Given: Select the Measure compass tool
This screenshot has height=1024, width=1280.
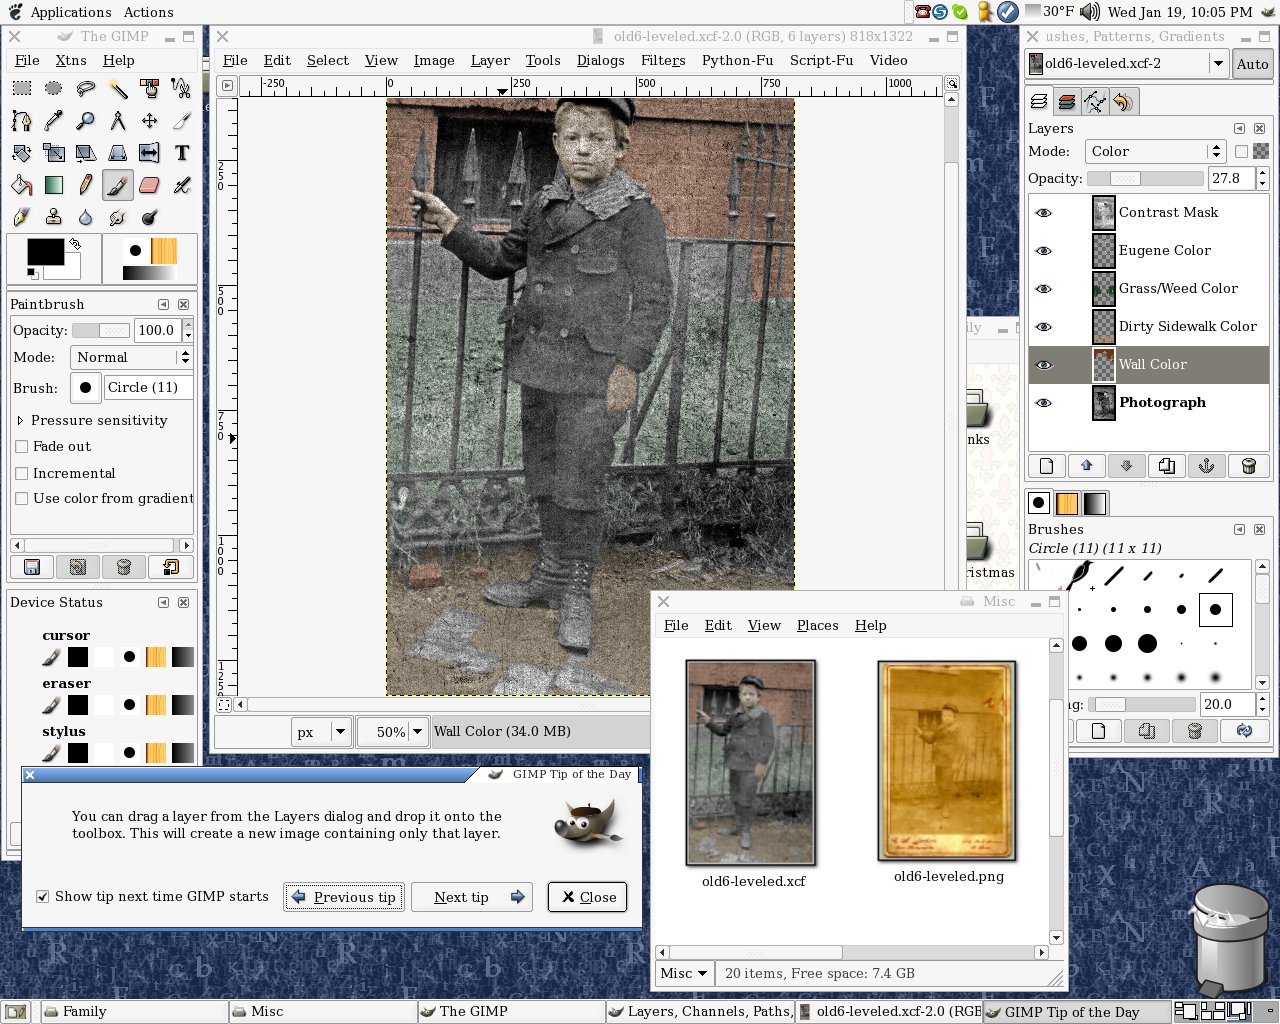Looking at the screenshot, I should click(118, 121).
